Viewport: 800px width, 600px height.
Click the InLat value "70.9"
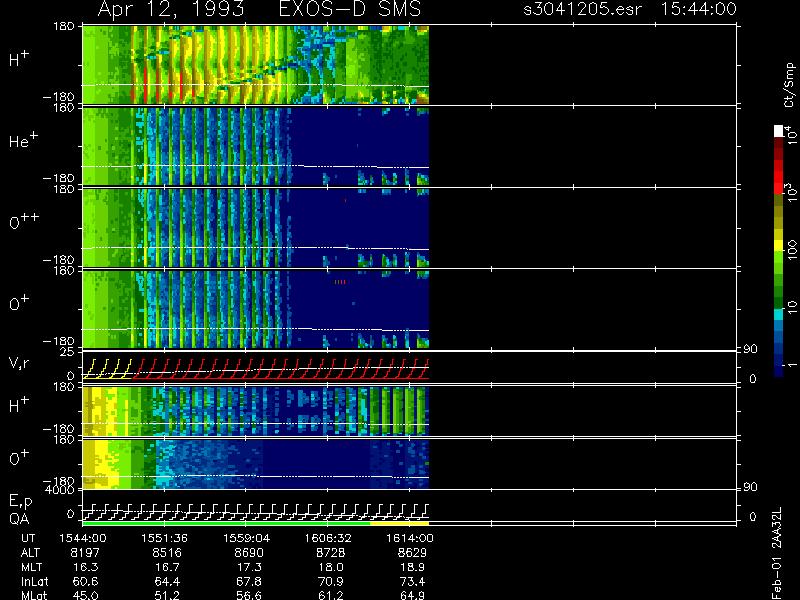(331, 582)
